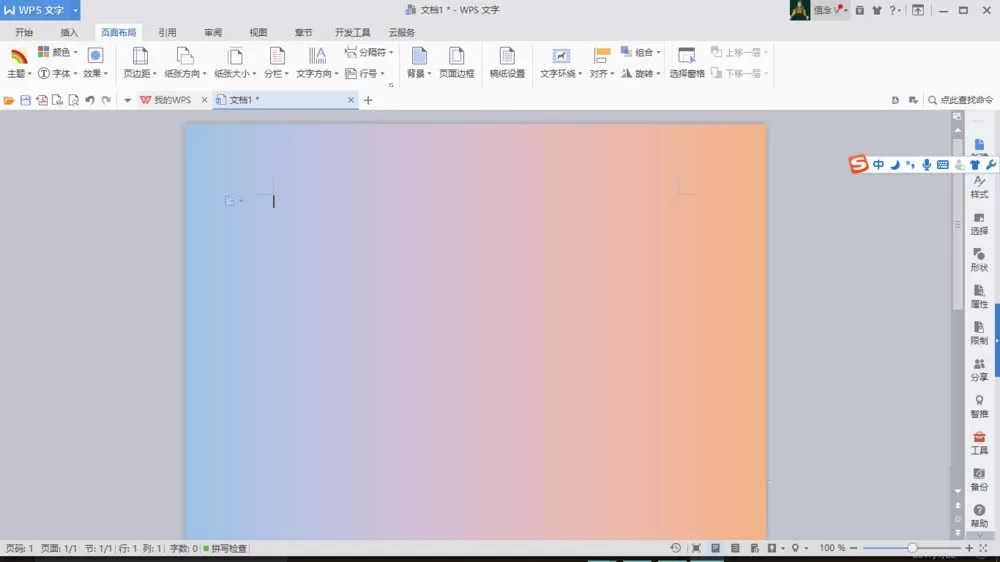Click the paste options icon near cursor
This screenshot has height=562, width=1000.
230,201
